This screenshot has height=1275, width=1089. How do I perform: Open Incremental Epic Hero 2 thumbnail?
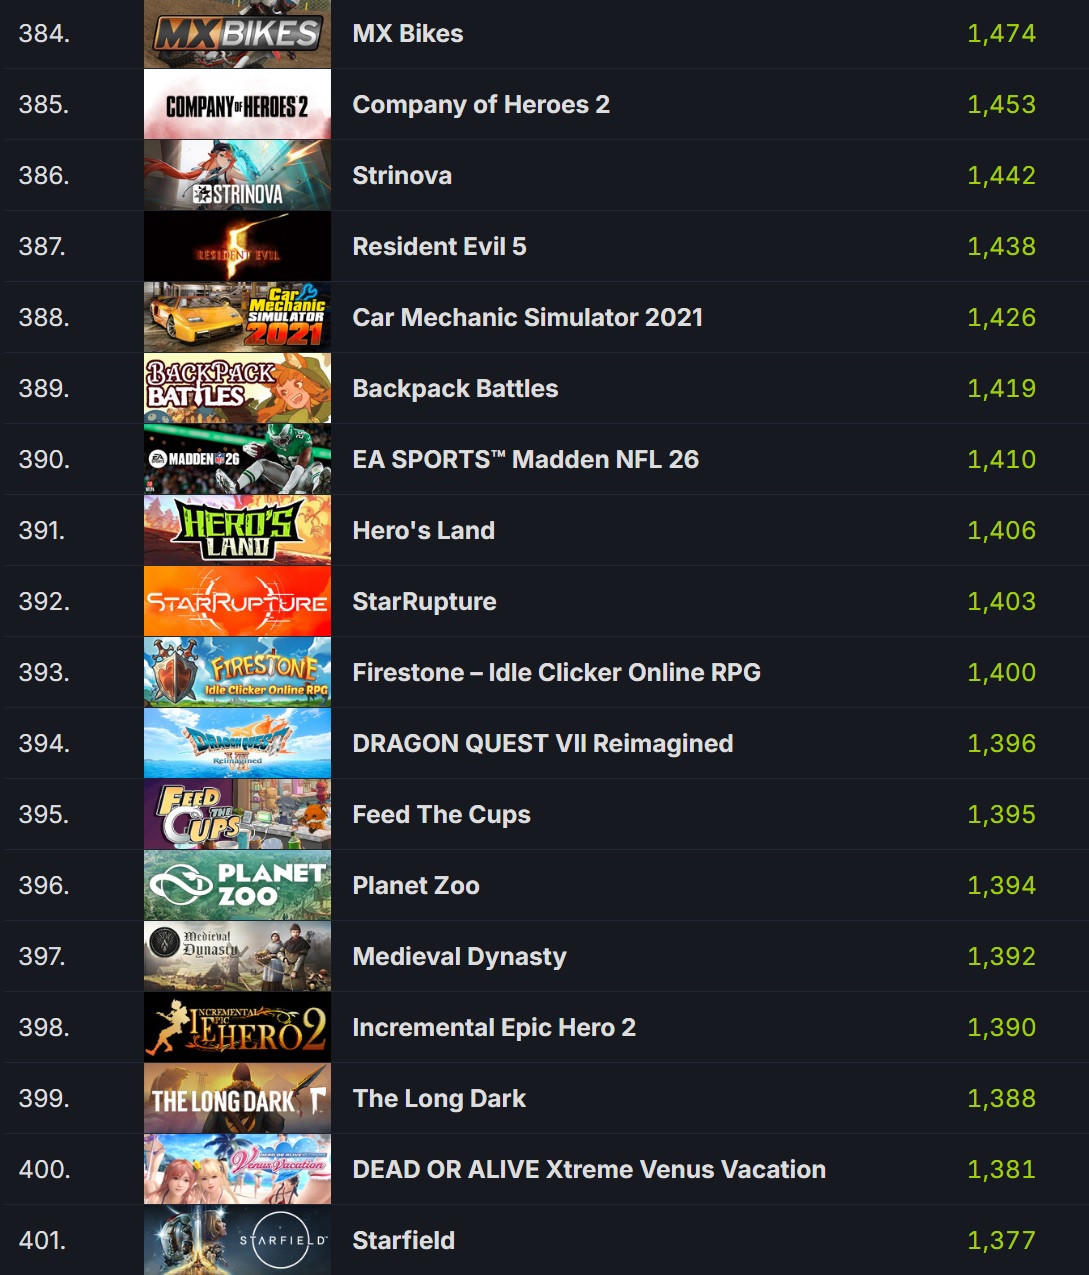click(x=237, y=1028)
